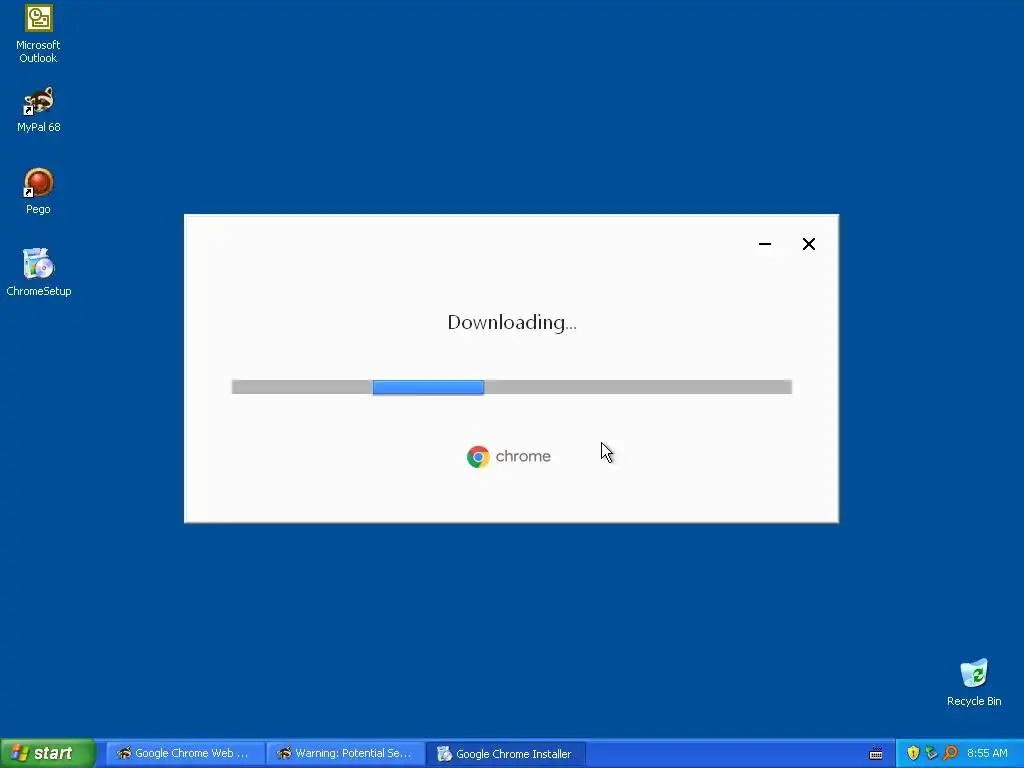The image size is (1024, 768).
Task: Select the Pego desktop shortcut
Action: pyautogui.click(x=39, y=191)
